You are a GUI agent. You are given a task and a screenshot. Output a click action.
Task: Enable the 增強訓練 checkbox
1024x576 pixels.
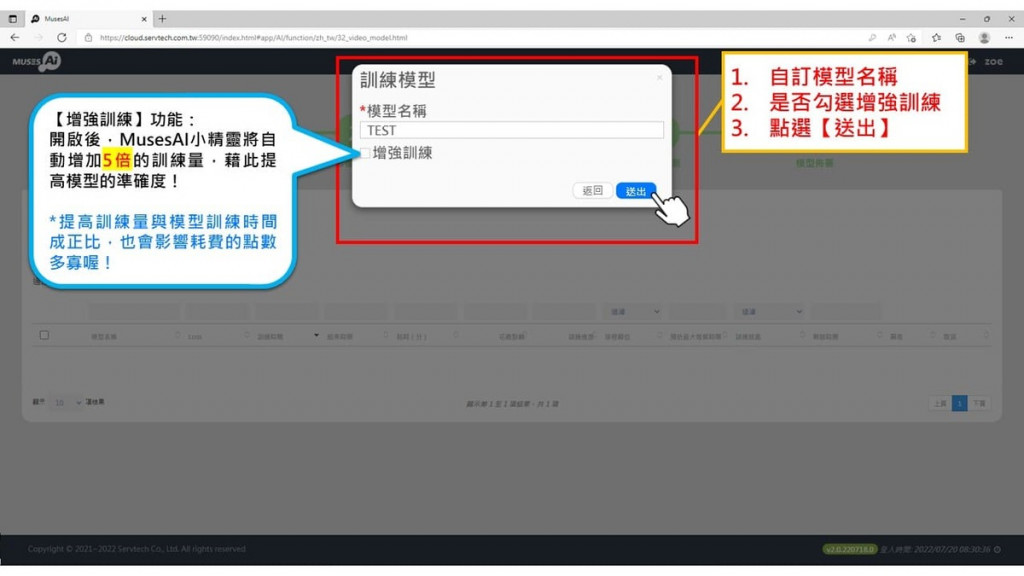[365, 153]
